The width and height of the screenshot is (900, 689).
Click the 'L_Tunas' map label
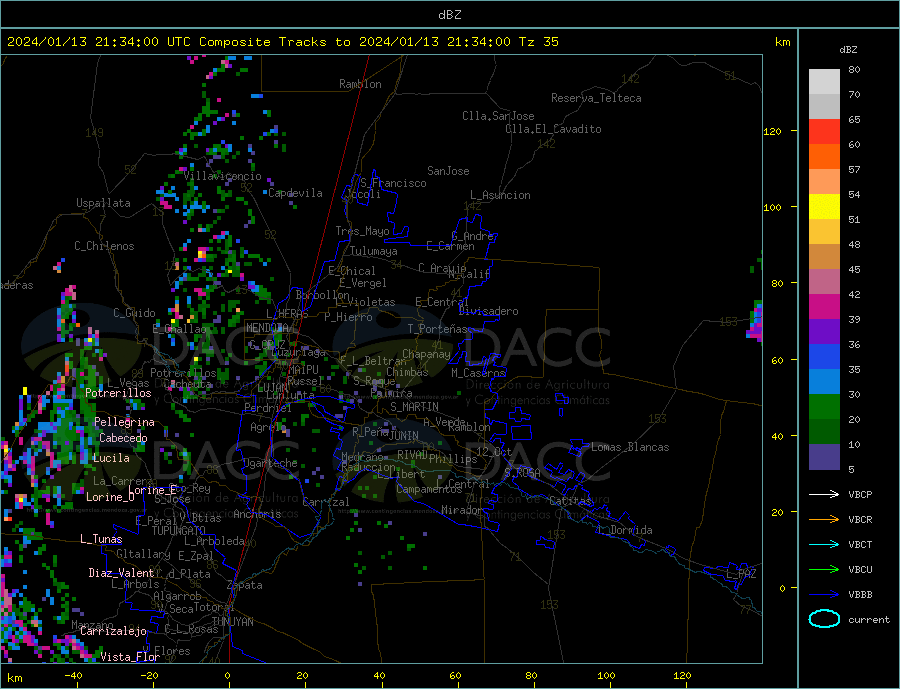pyautogui.click(x=101, y=539)
